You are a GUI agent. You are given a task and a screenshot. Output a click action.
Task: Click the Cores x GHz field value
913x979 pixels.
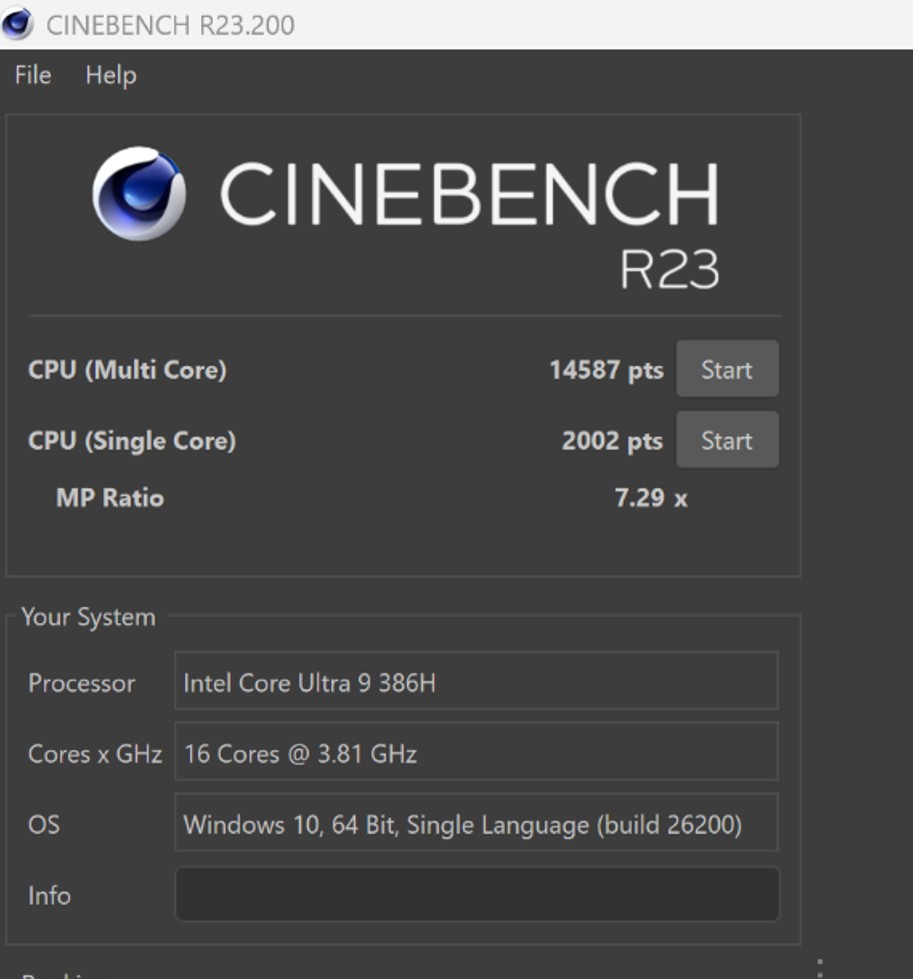pyautogui.click(x=476, y=752)
